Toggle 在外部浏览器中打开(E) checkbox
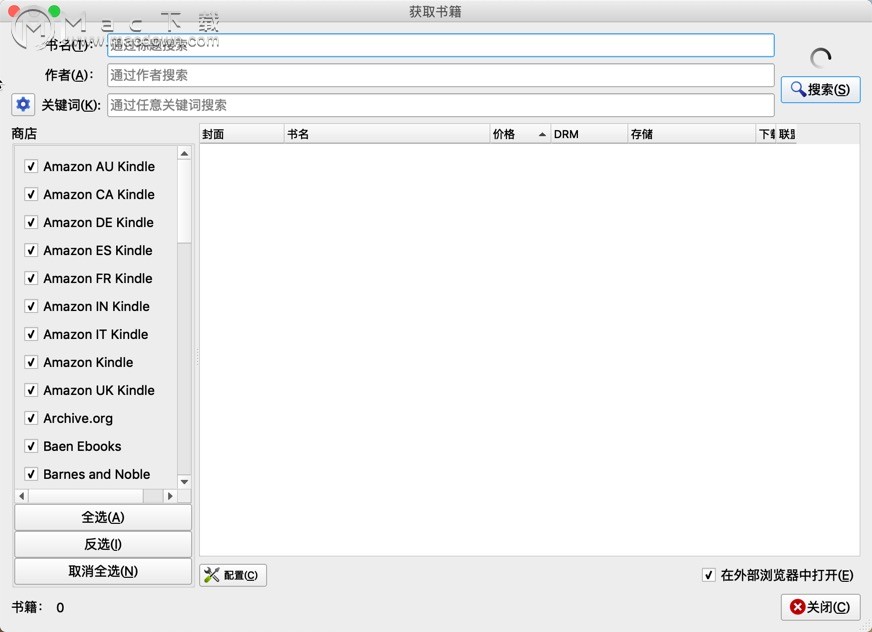Screen dimensions: 872x632 708,575
